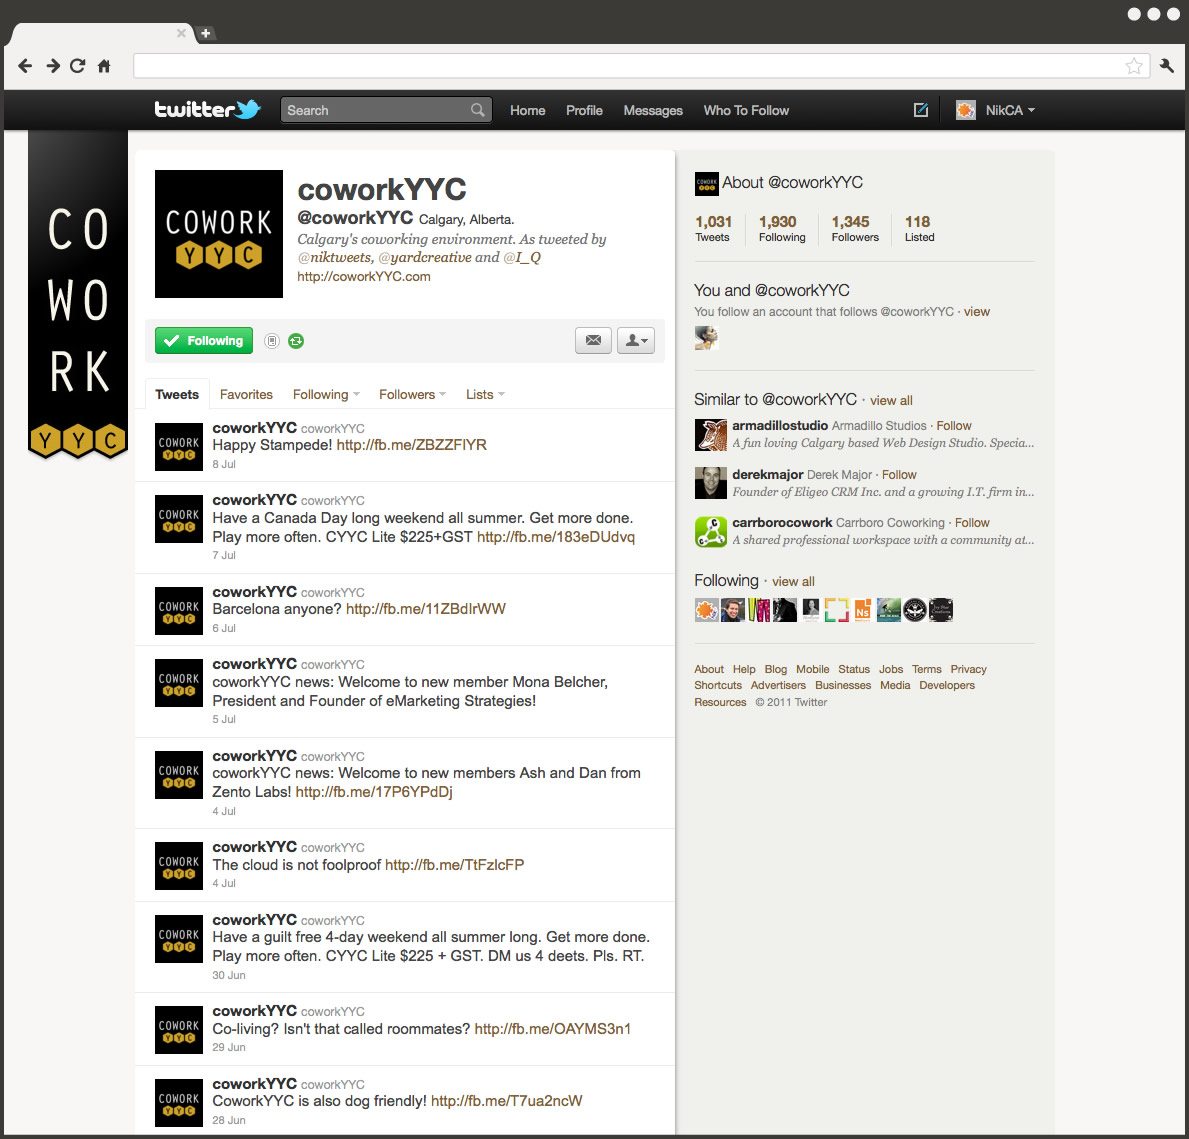The image size is (1189, 1139).
Task: Click the compose new tweet icon
Action: [920, 110]
